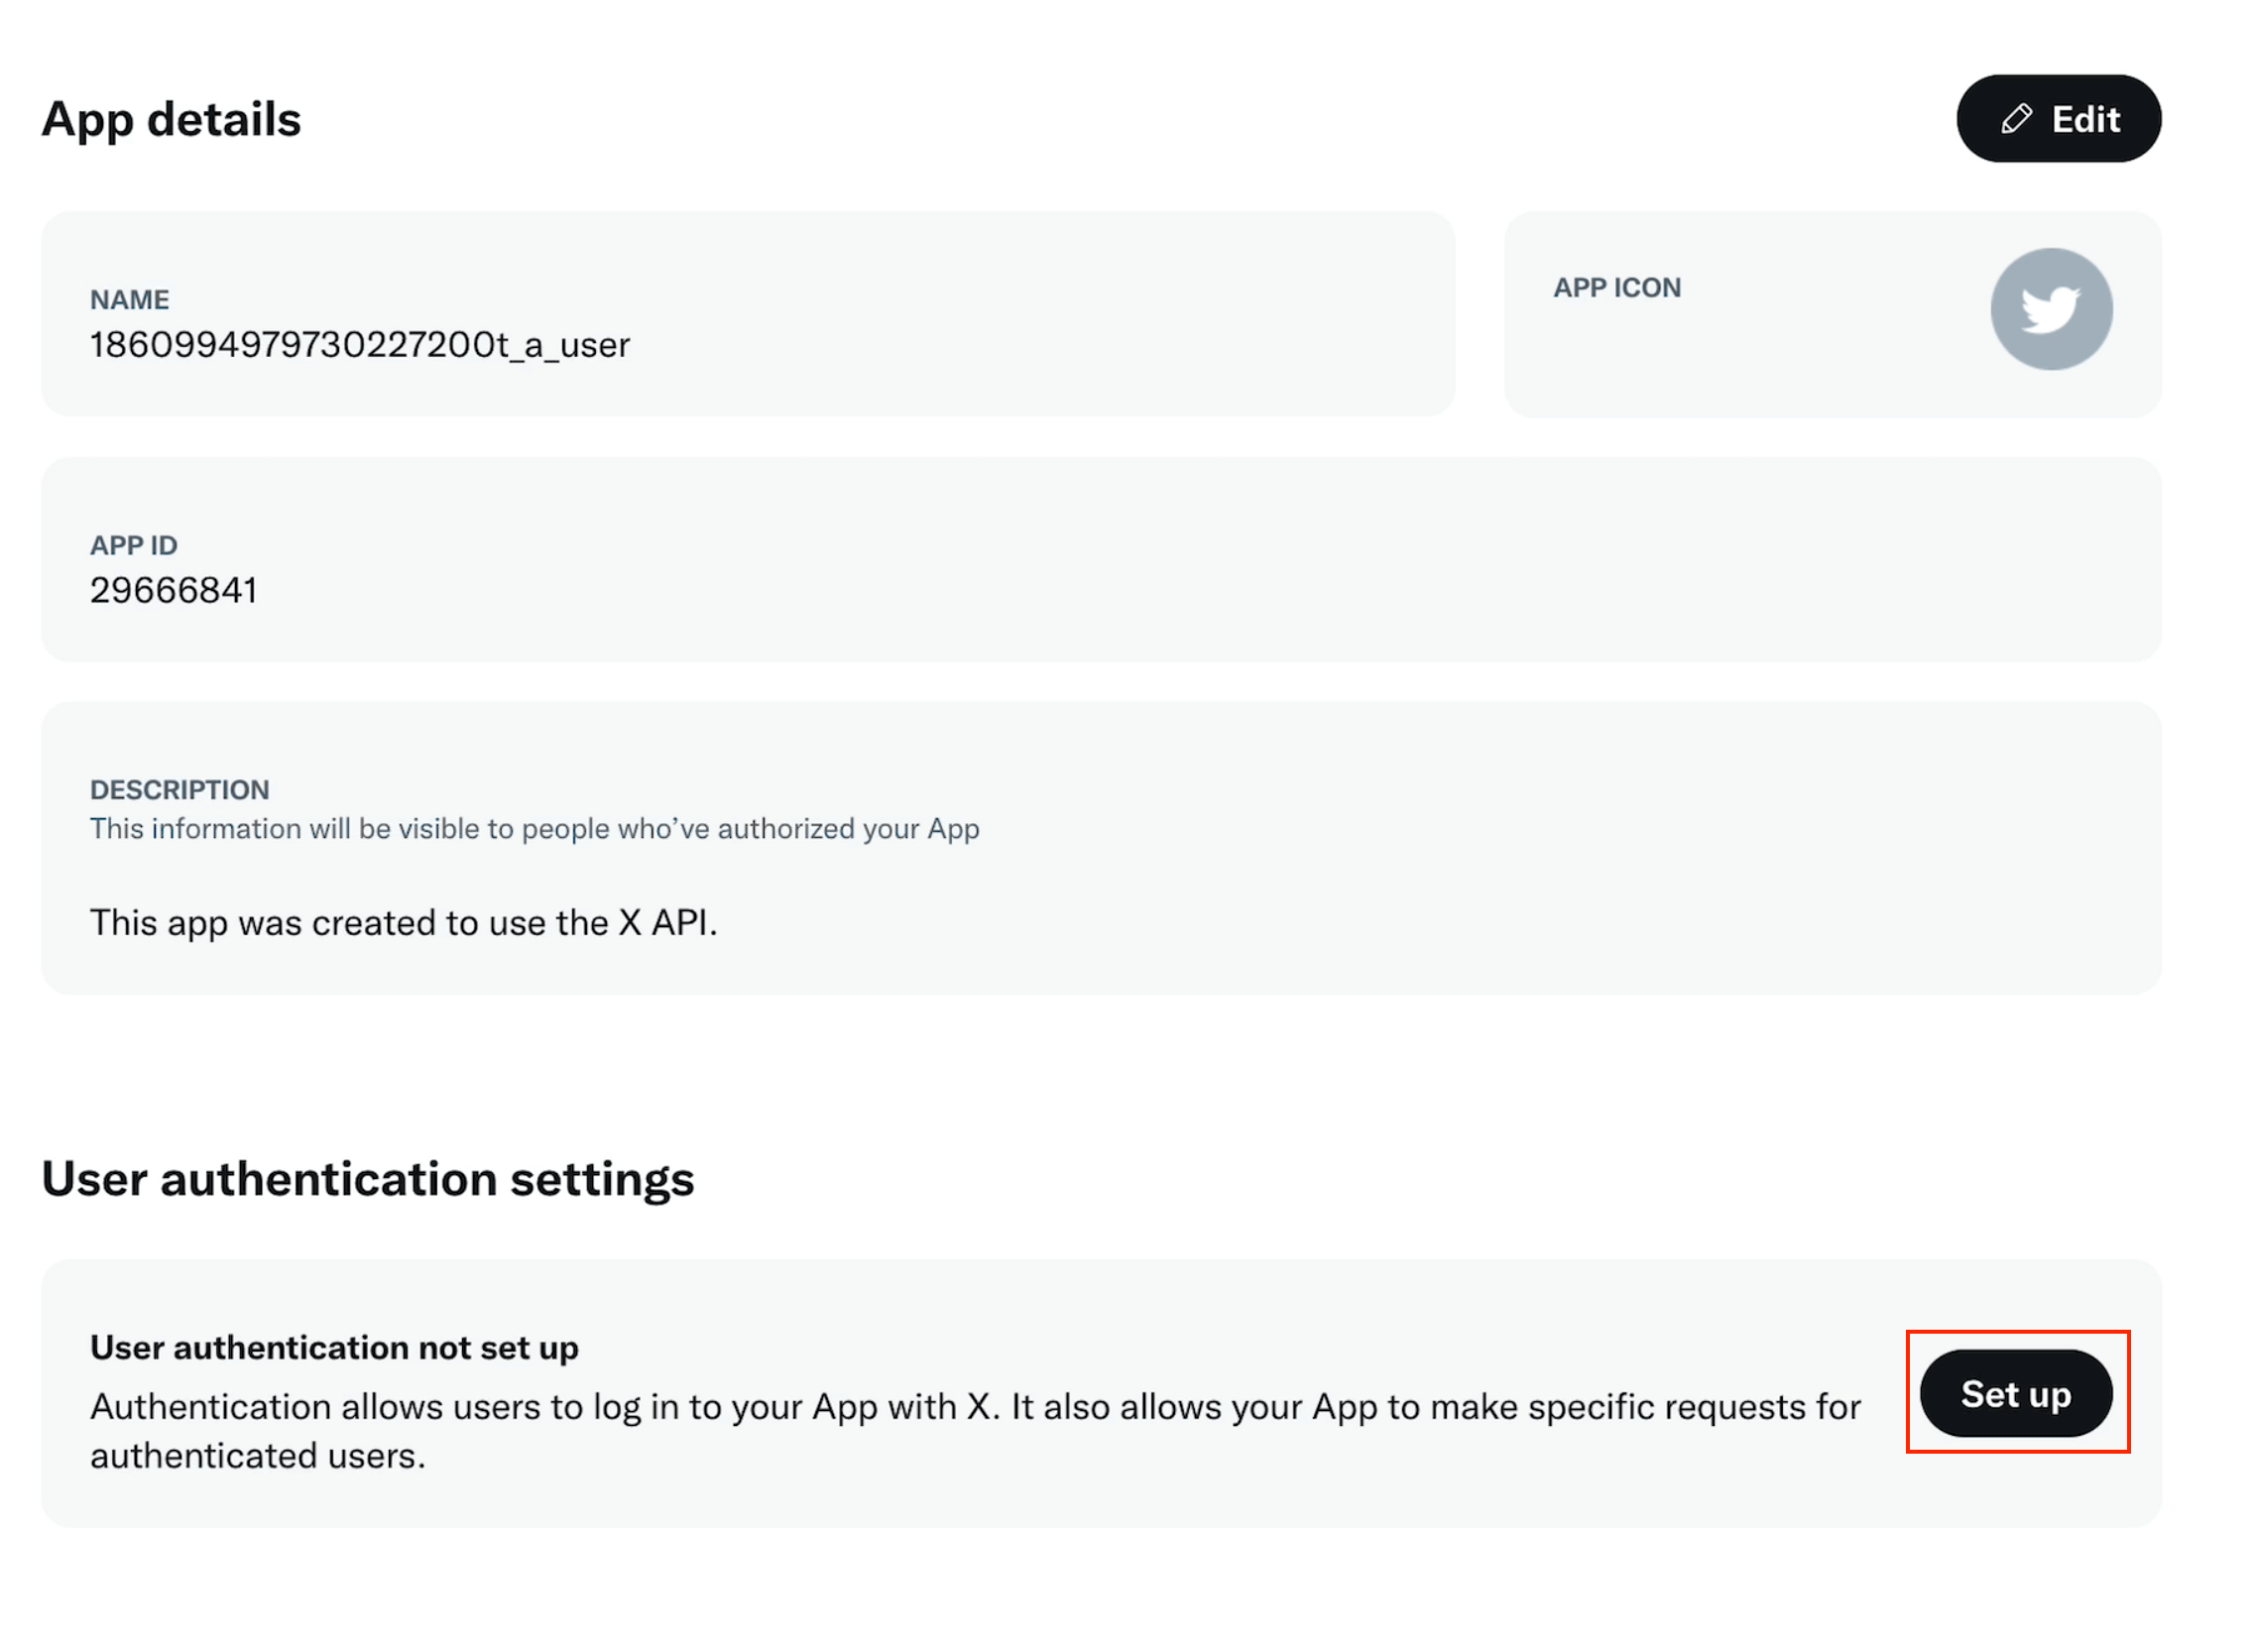
Task: Open authentication setup via the highlighted Set up control
Action: (x=2016, y=1394)
